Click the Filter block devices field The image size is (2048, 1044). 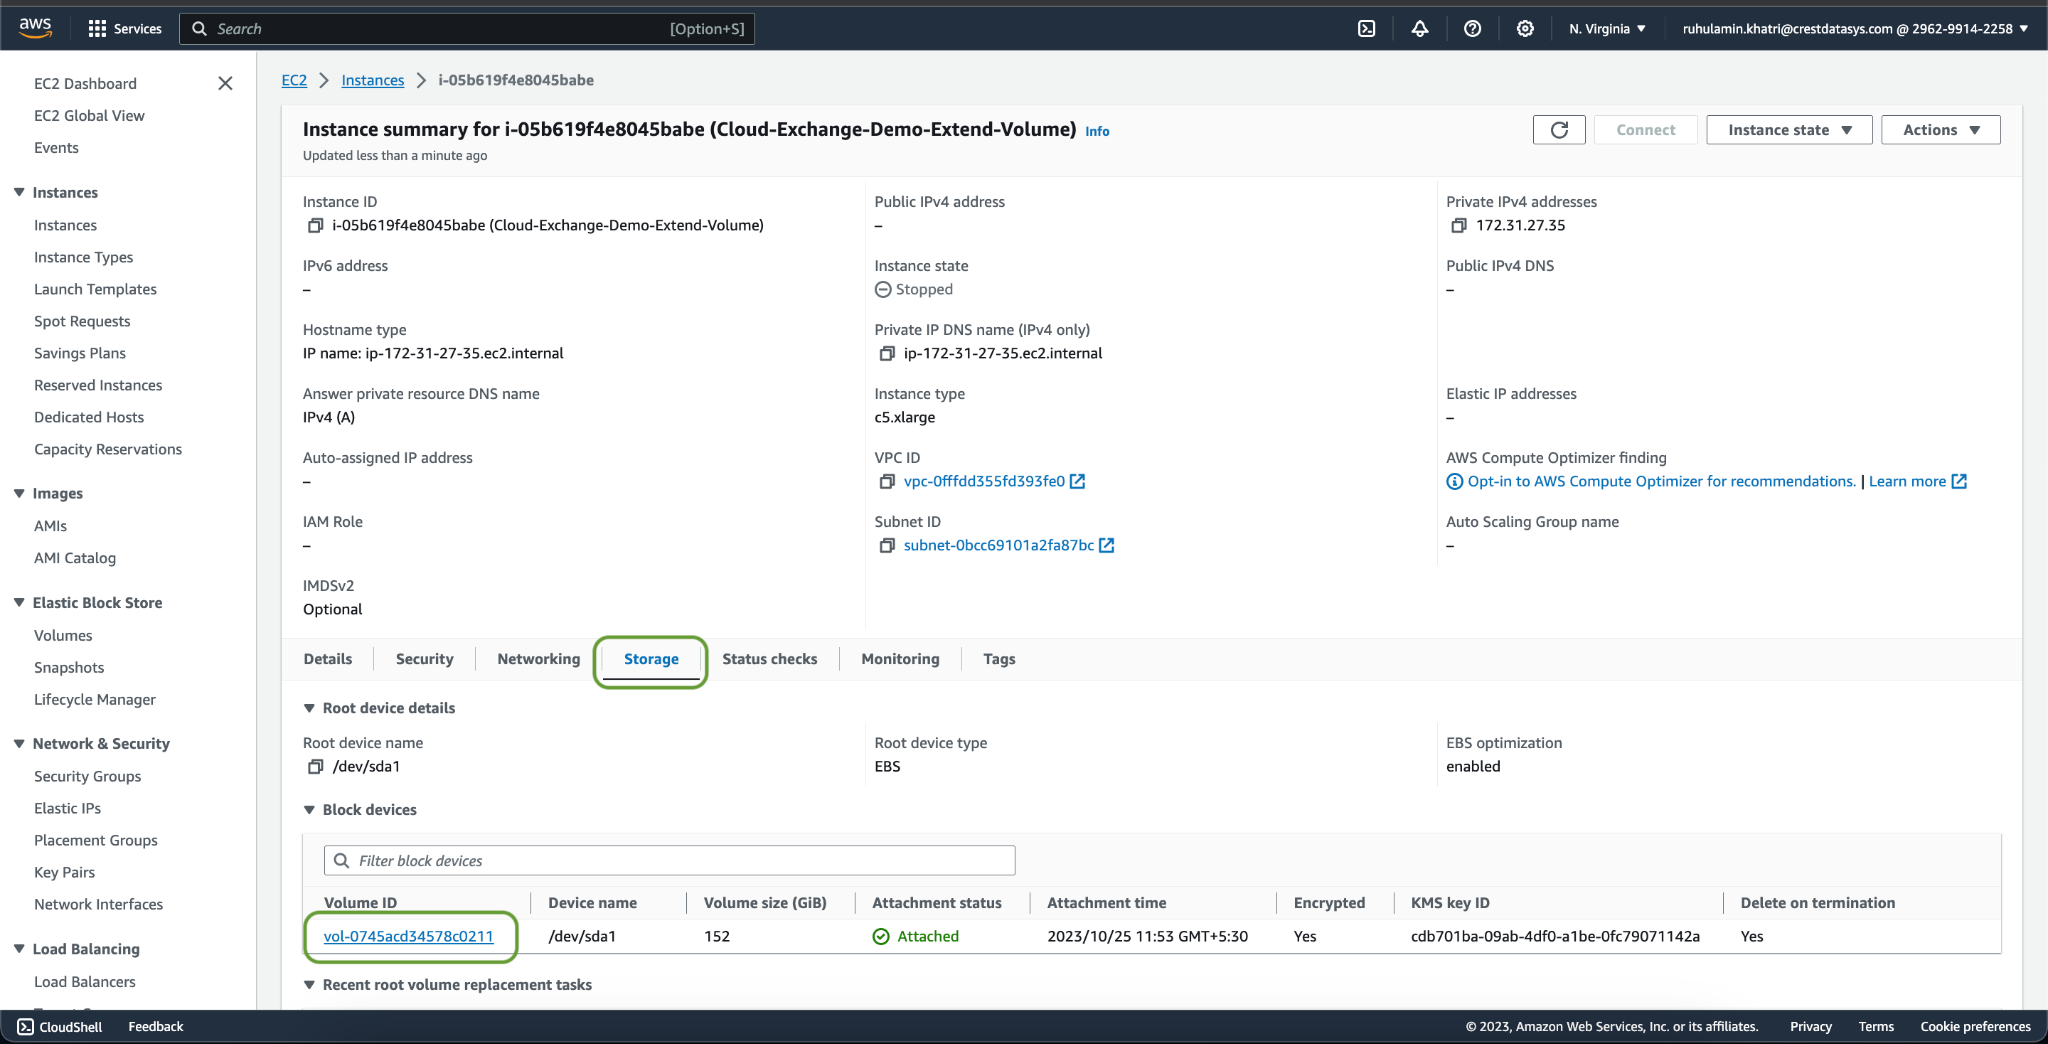click(x=670, y=861)
